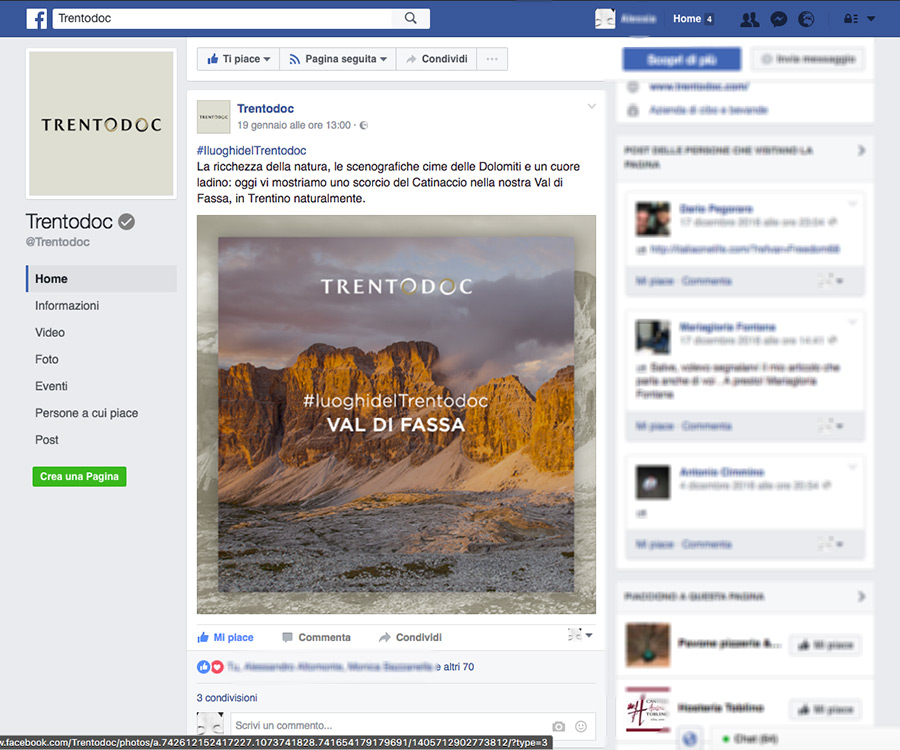Open the Eventi section
The image size is (900, 750).
[51, 386]
